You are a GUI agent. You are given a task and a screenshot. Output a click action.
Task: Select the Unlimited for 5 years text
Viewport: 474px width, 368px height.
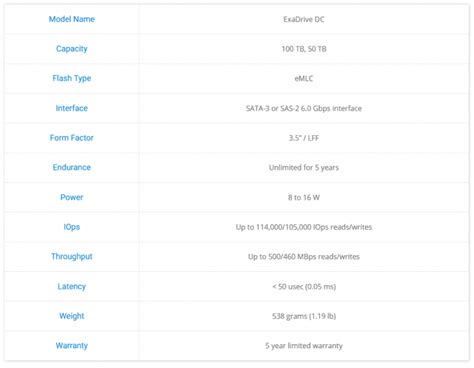point(304,168)
